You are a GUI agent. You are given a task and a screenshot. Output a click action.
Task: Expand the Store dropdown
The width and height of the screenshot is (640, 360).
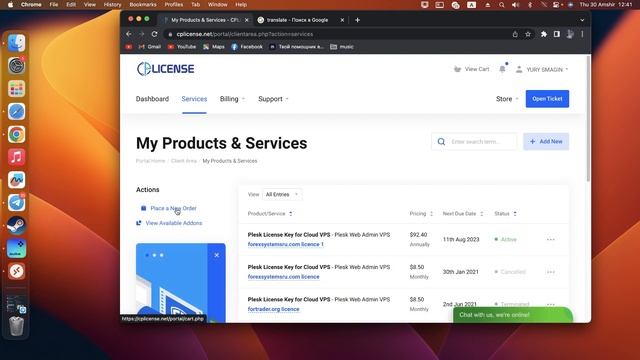[x=507, y=99]
